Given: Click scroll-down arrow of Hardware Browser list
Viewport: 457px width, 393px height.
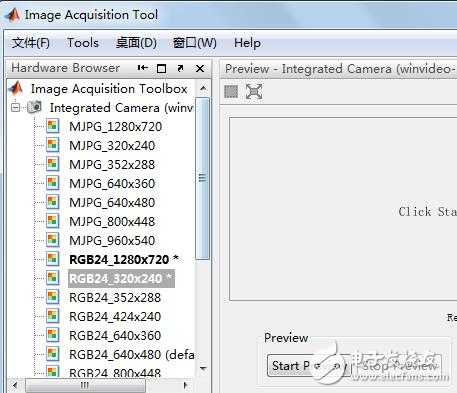Looking at the screenshot, I should point(203,368).
